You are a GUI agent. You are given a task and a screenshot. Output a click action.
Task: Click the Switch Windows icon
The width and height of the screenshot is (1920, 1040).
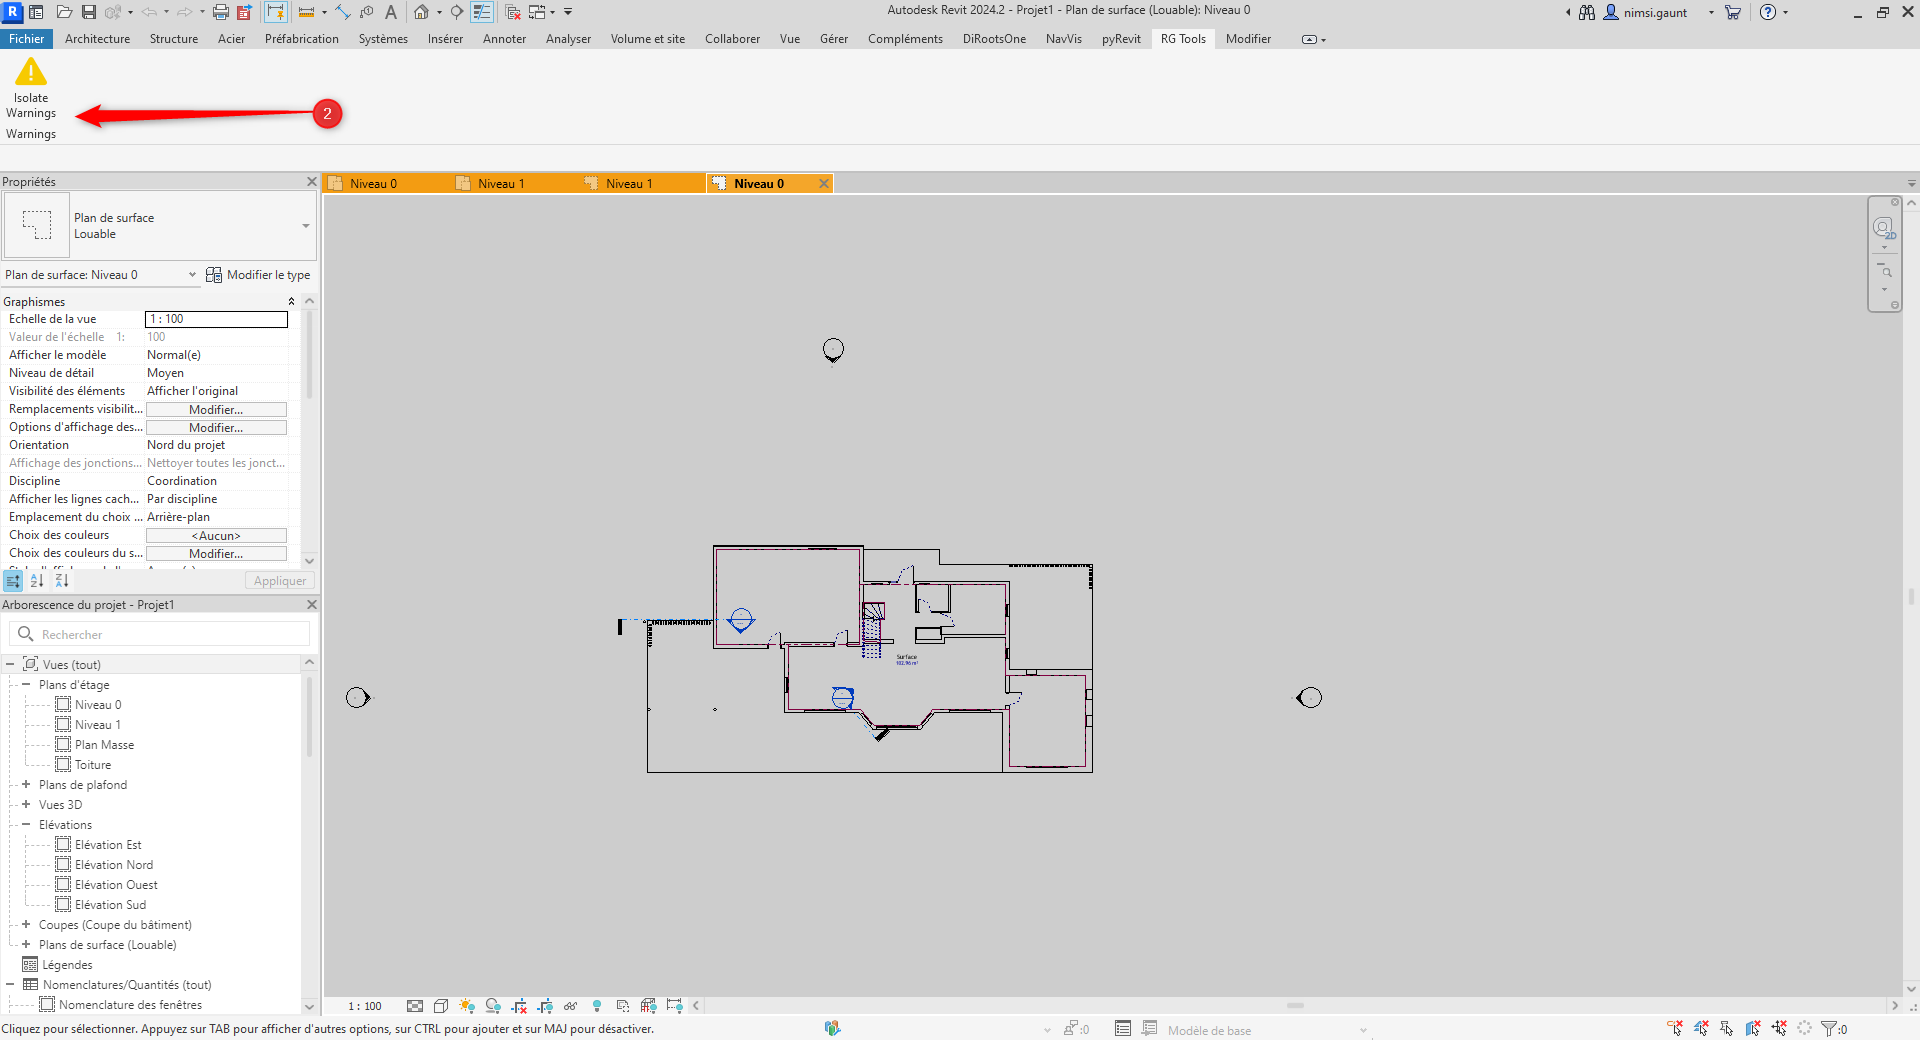pos(537,12)
